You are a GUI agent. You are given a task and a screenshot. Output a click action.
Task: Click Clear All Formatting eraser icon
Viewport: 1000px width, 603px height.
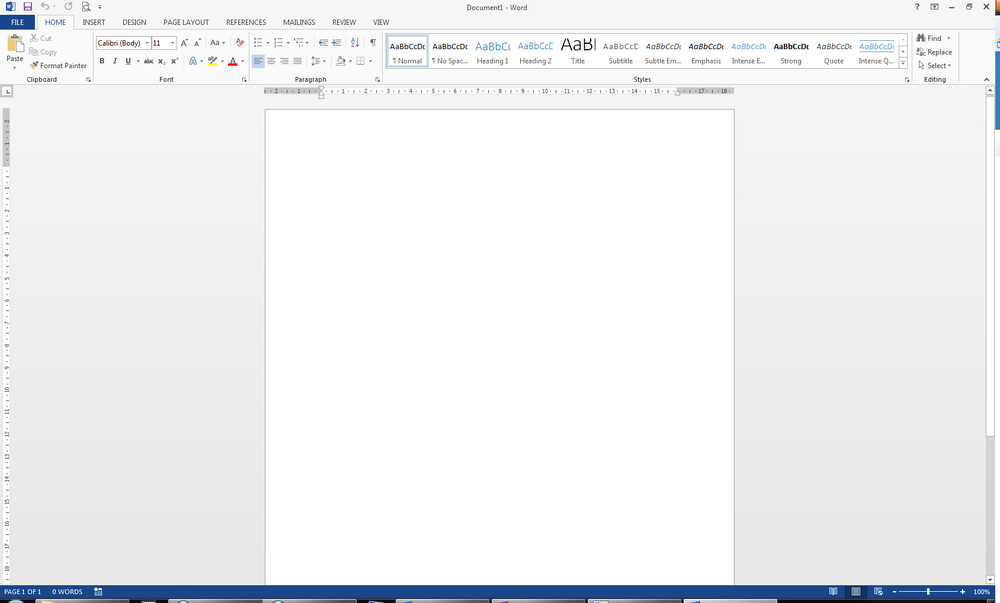point(240,43)
